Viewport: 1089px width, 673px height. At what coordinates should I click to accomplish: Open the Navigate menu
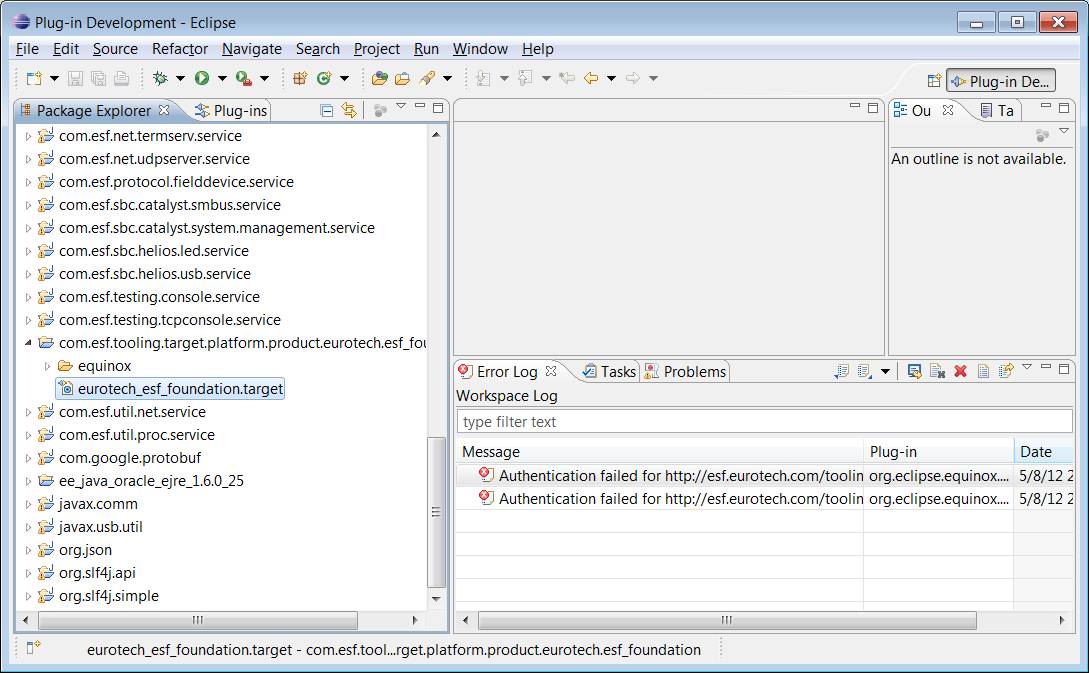[x=251, y=49]
